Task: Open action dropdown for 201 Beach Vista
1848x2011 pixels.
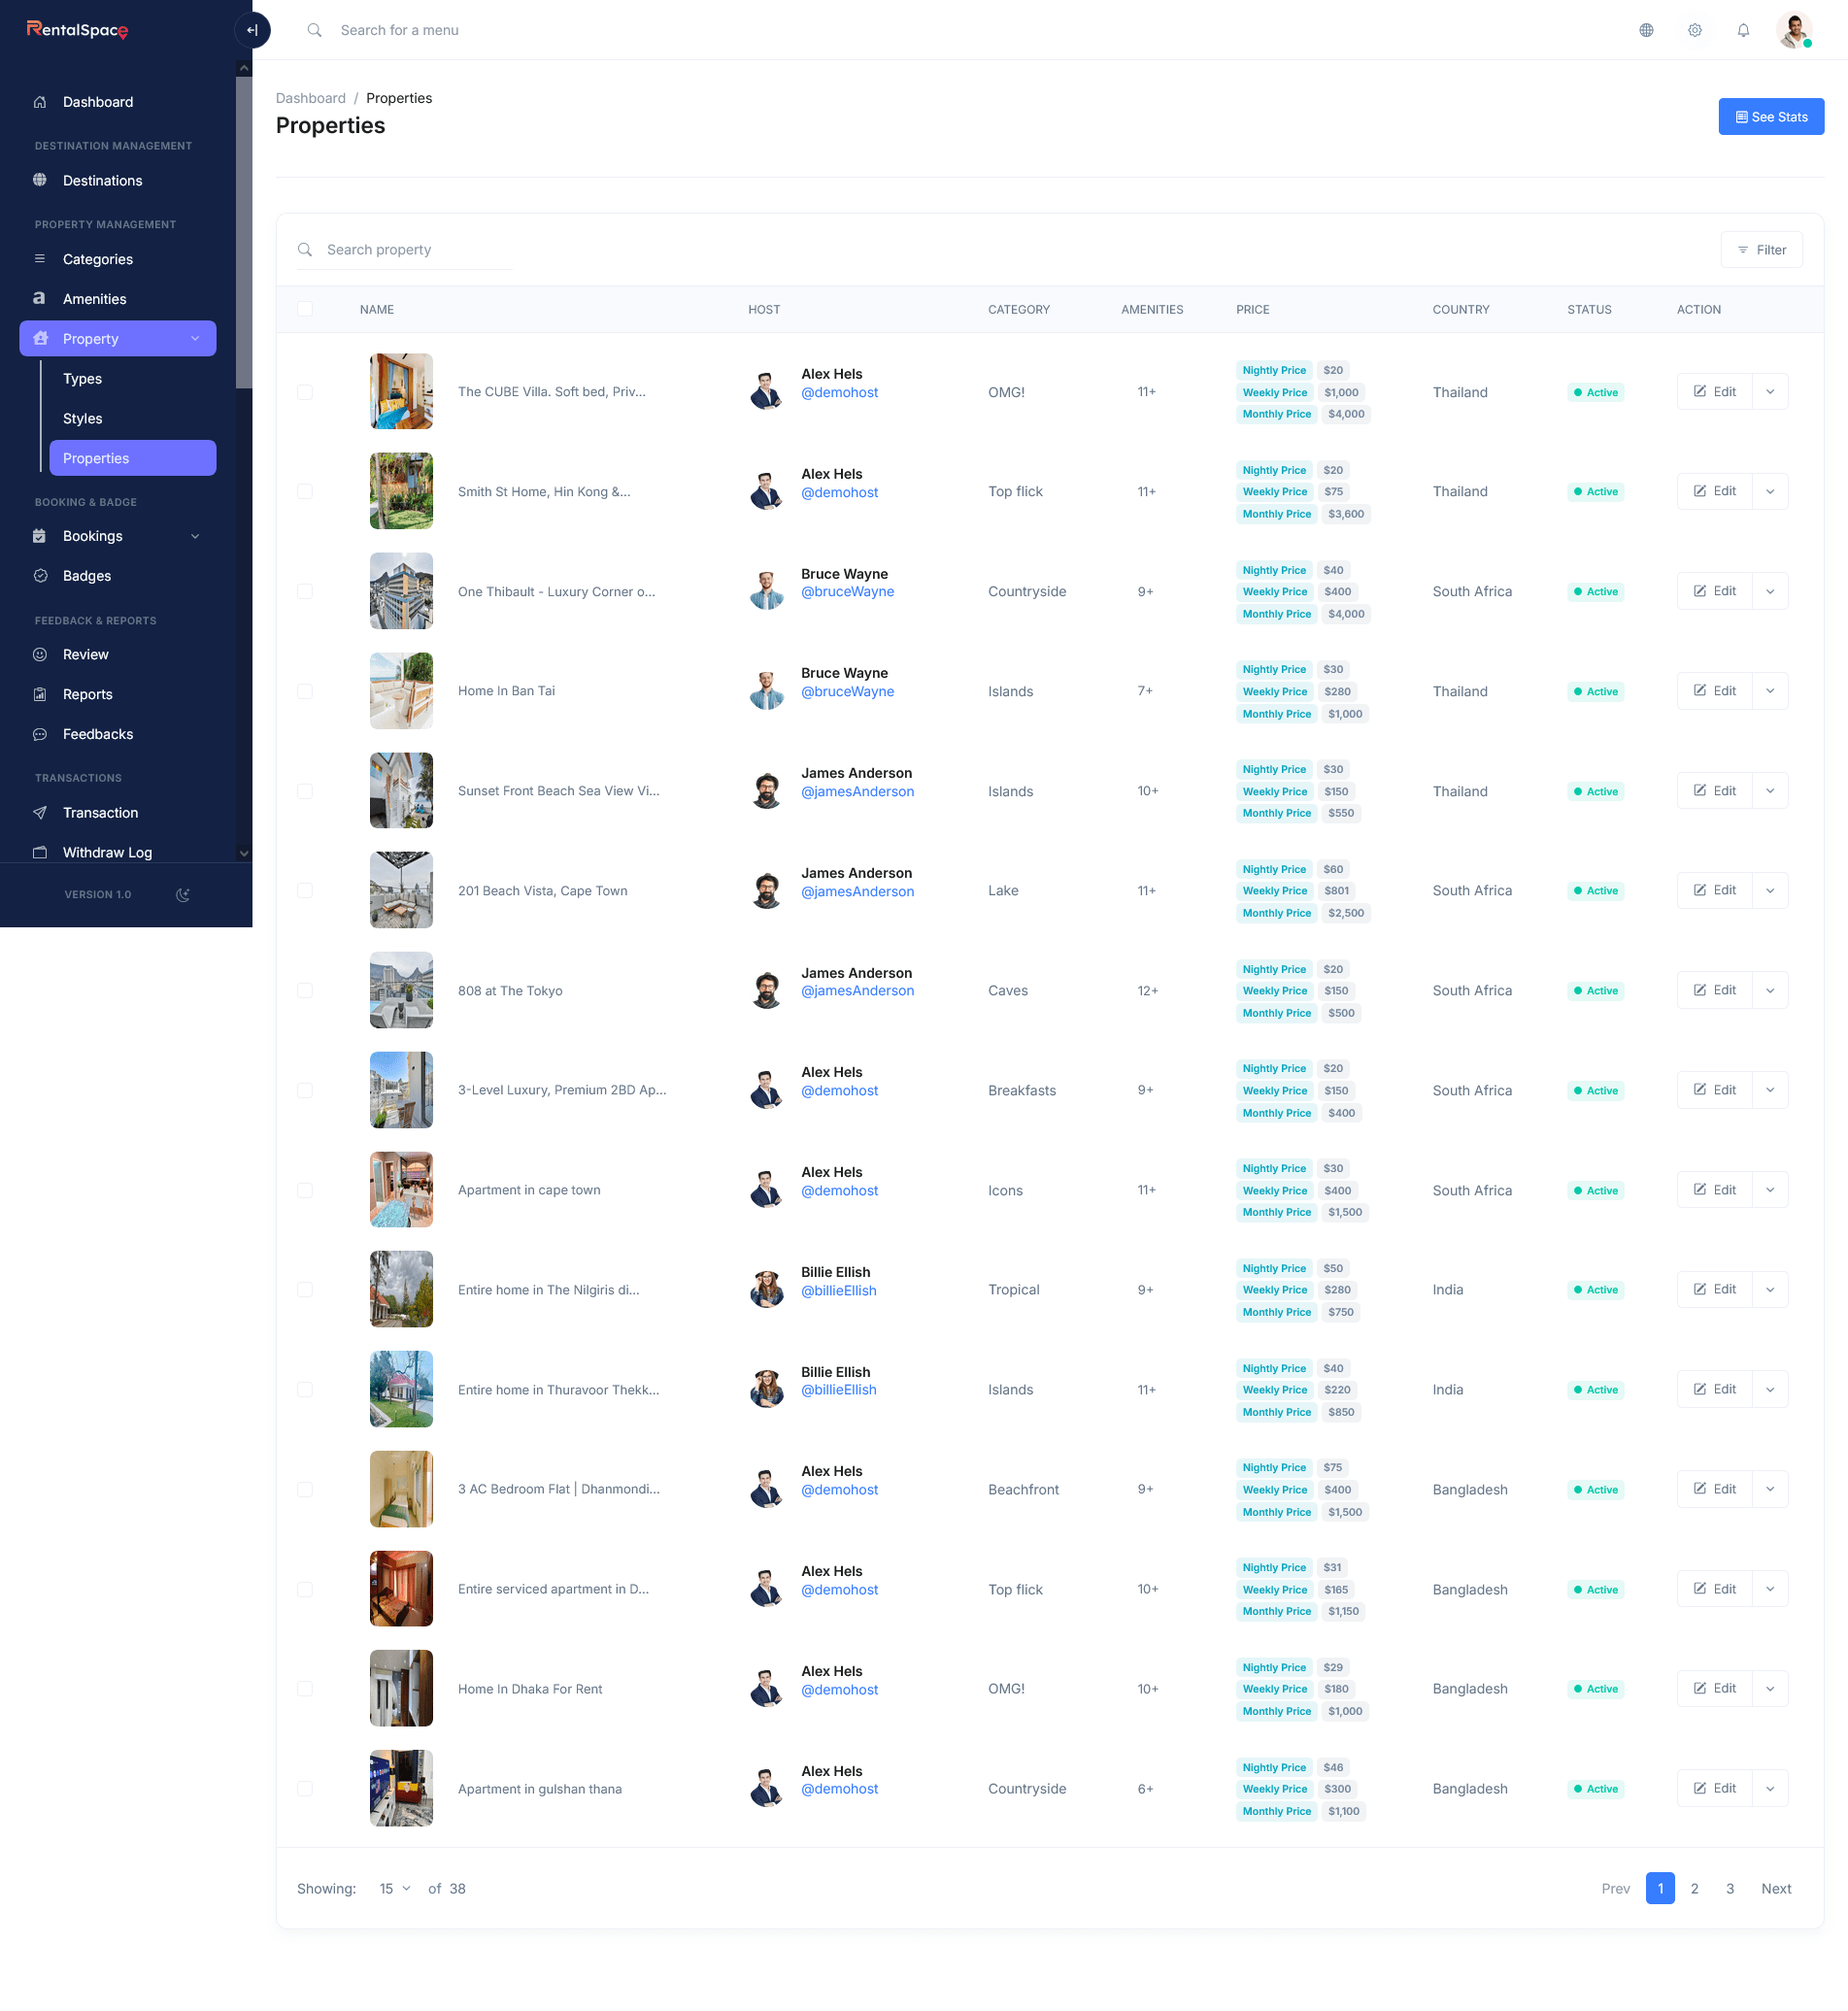Action: click(1770, 890)
